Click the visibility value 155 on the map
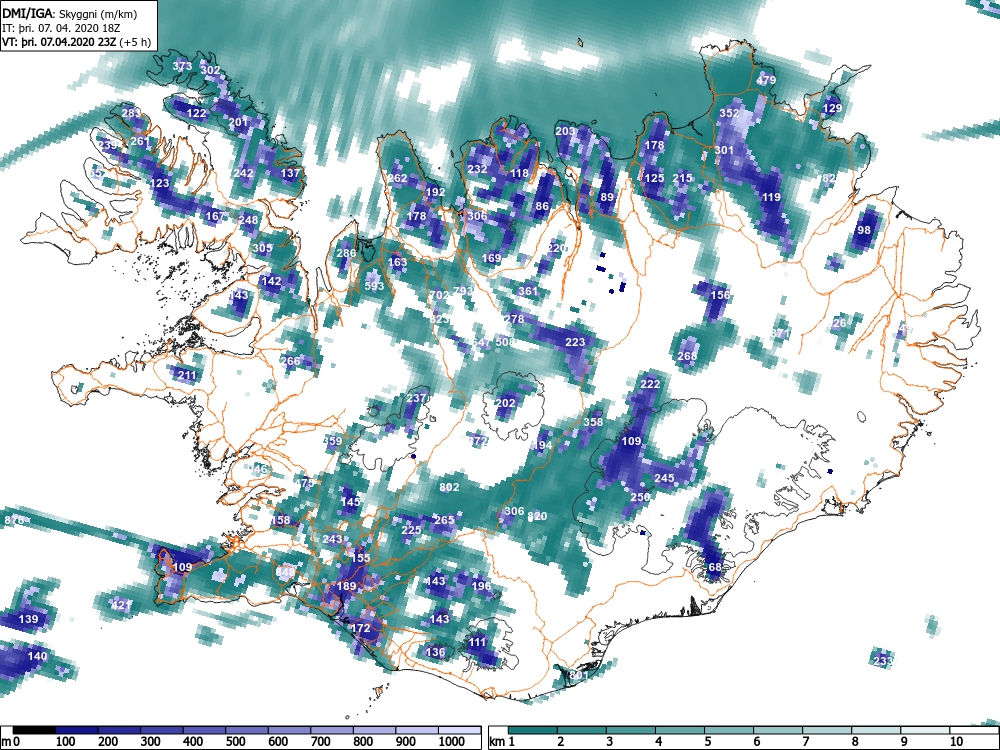 click(360, 558)
